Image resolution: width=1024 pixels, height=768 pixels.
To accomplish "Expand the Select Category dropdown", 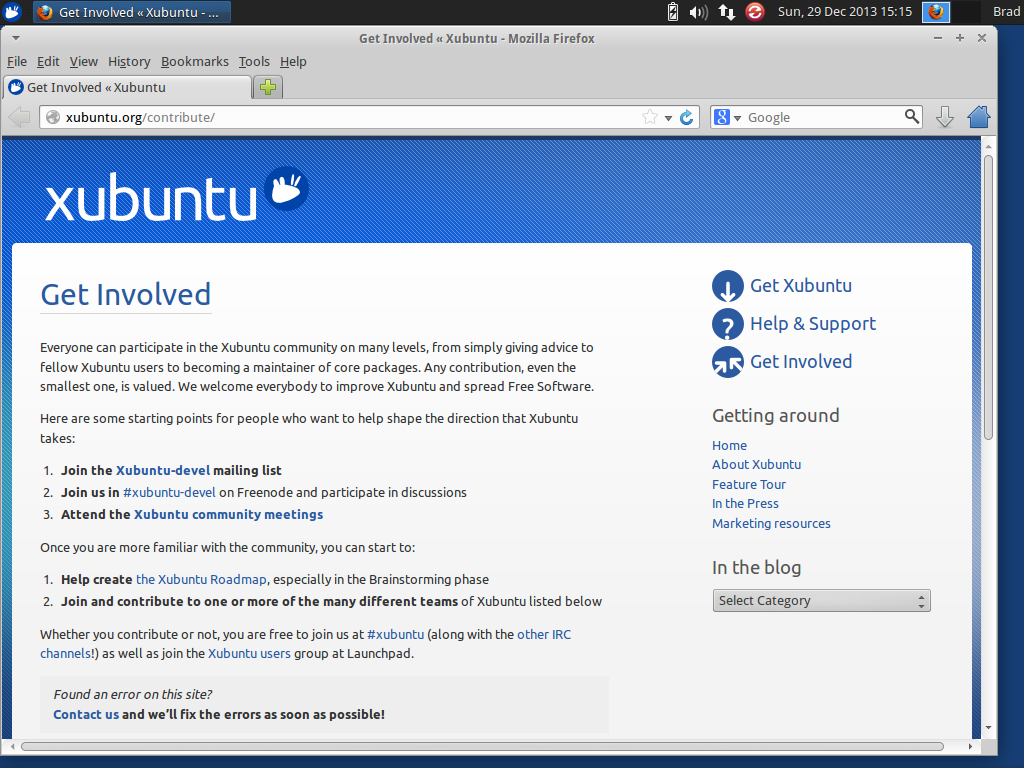I will tap(822, 601).
